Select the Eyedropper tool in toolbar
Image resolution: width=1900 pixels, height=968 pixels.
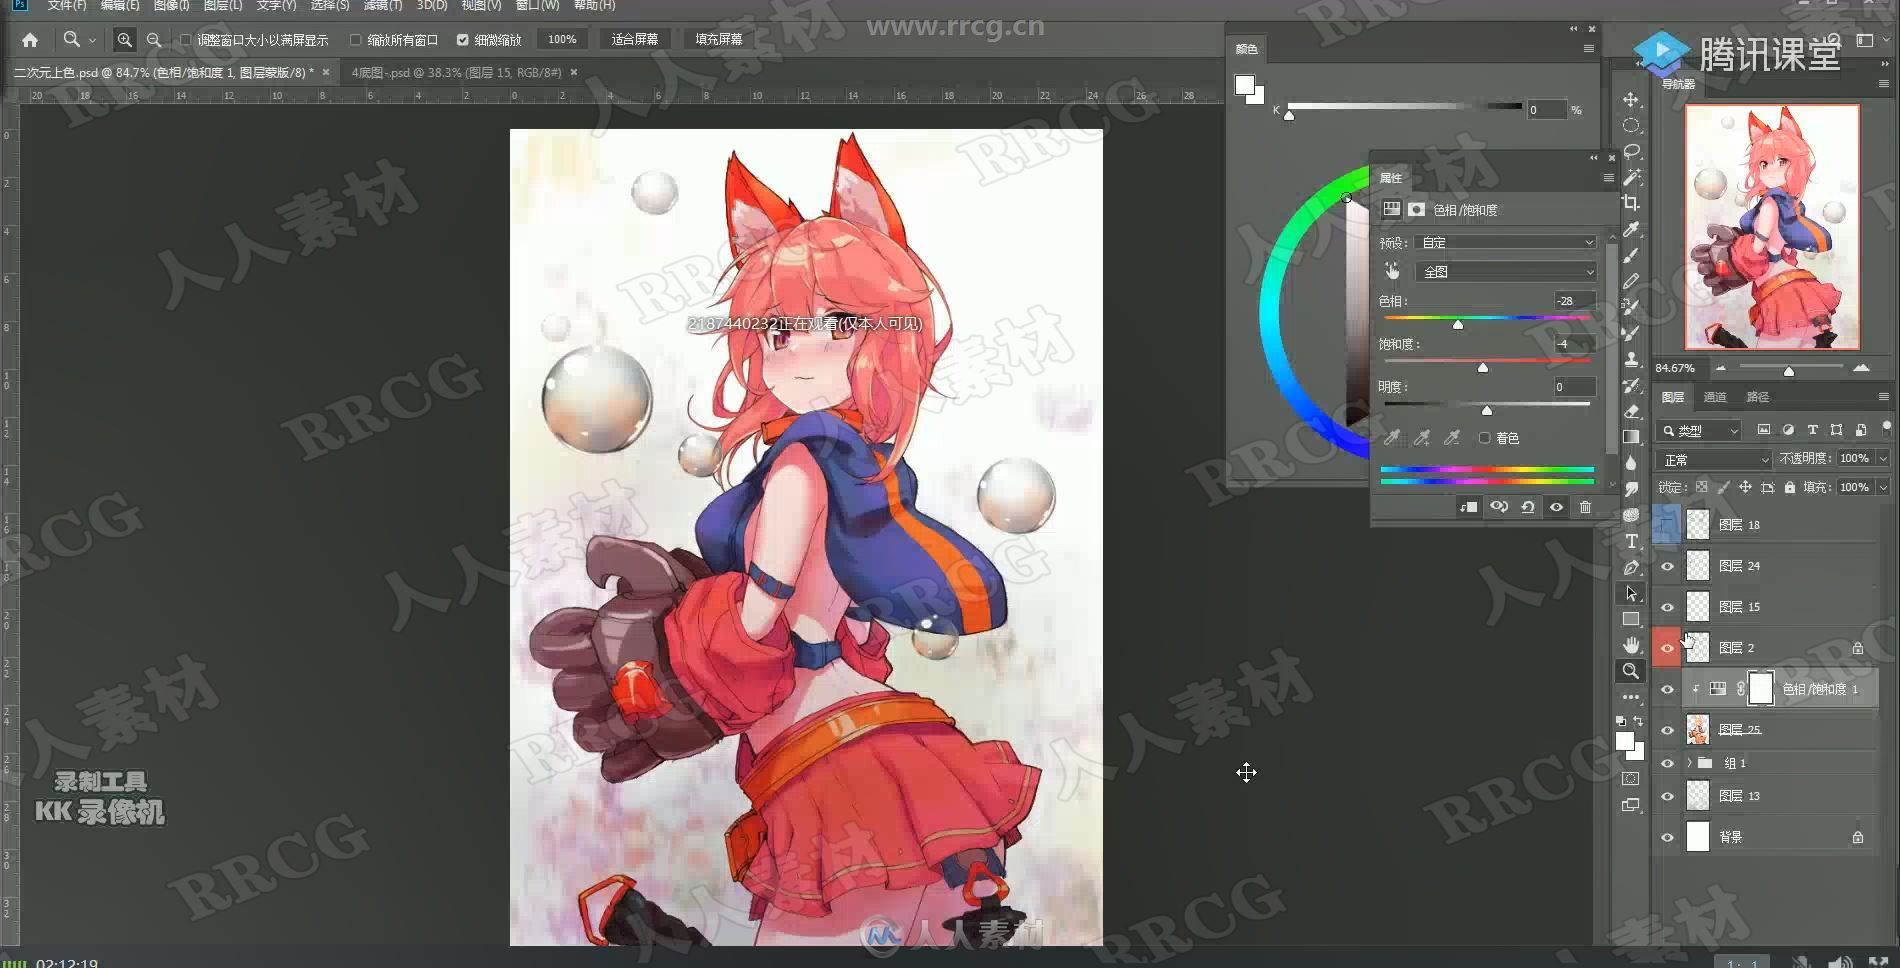pos(1631,229)
